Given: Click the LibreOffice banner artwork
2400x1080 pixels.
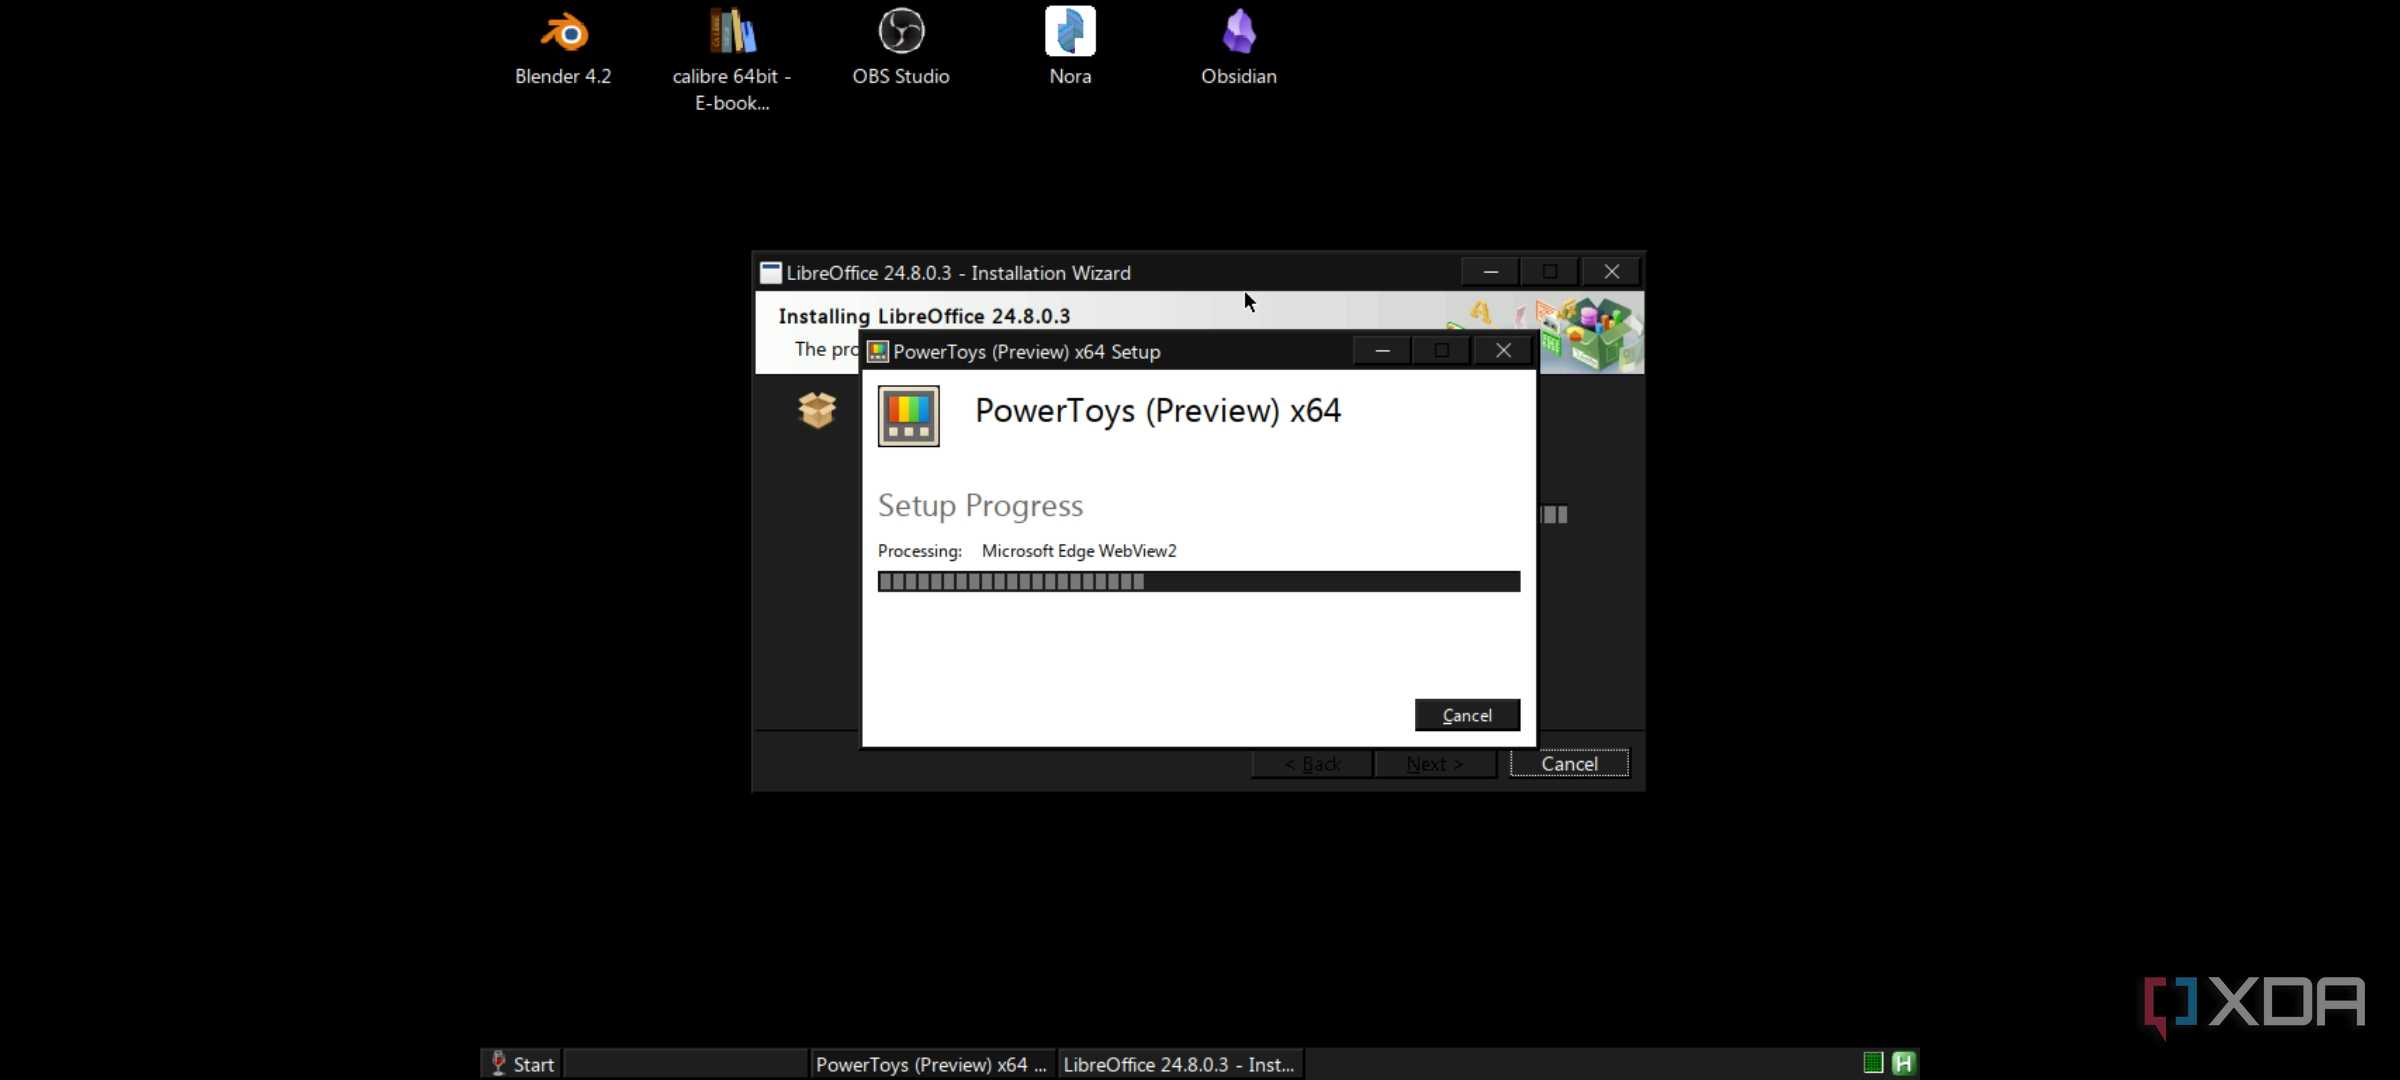Looking at the screenshot, I should coord(1591,333).
